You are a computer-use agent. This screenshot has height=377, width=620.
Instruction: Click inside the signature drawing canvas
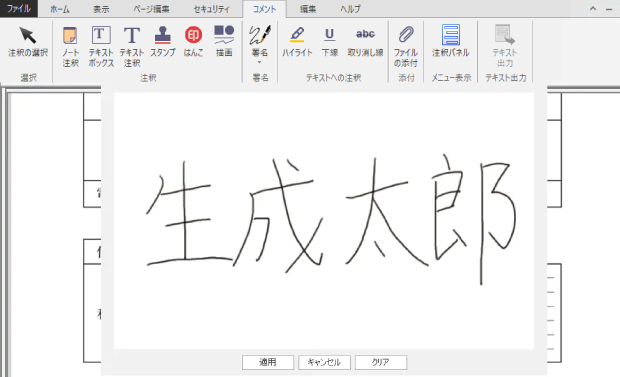pyautogui.click(x=324, y=221)
